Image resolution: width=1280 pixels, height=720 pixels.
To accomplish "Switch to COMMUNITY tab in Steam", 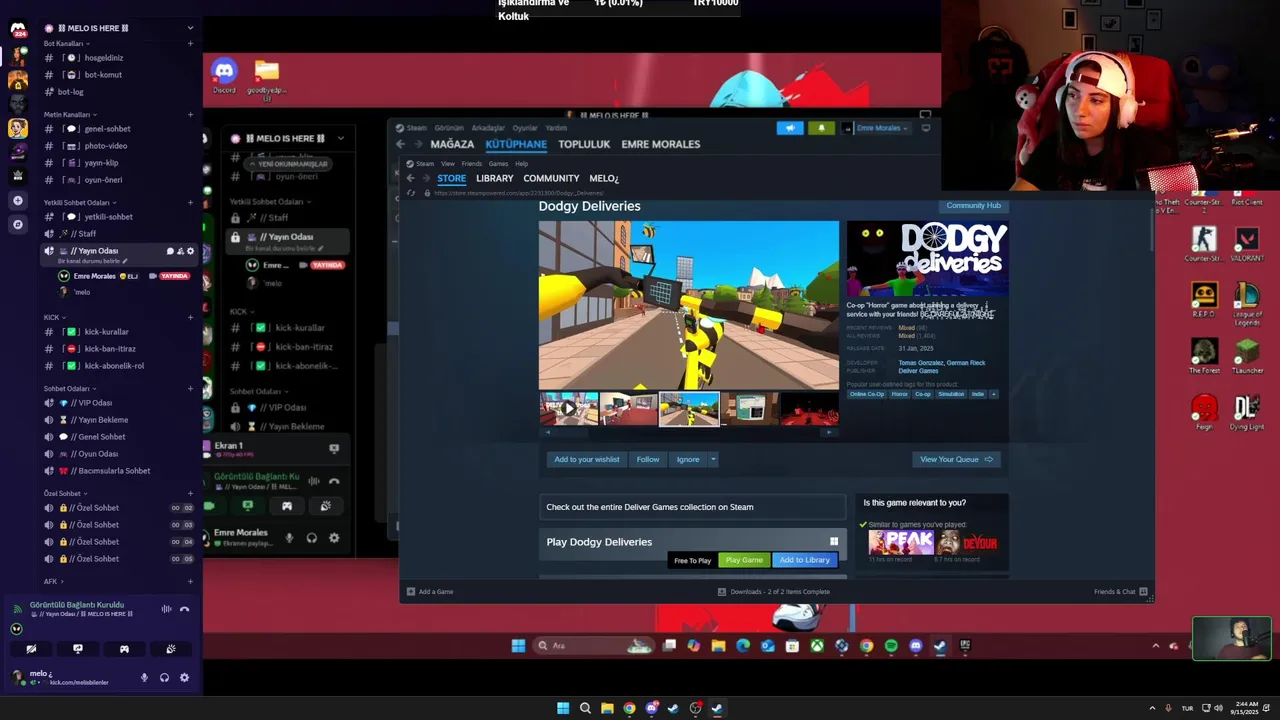I will (x=551, y=178).
